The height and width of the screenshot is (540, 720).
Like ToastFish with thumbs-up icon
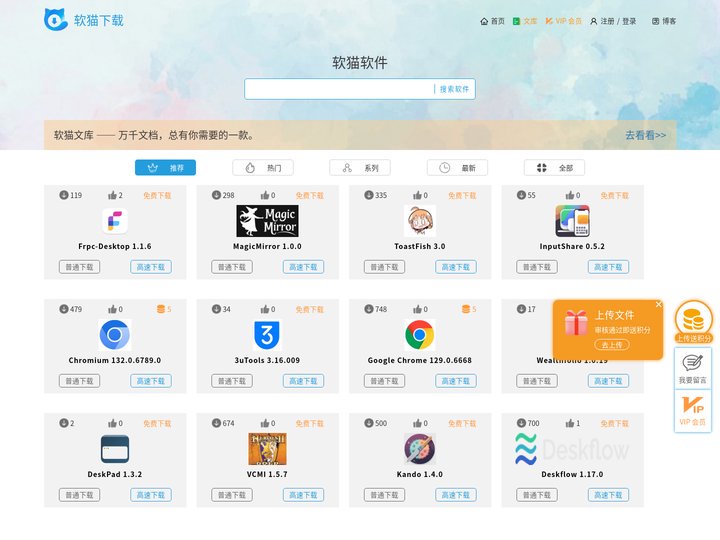pyautogui.click(x=417, y=196)
